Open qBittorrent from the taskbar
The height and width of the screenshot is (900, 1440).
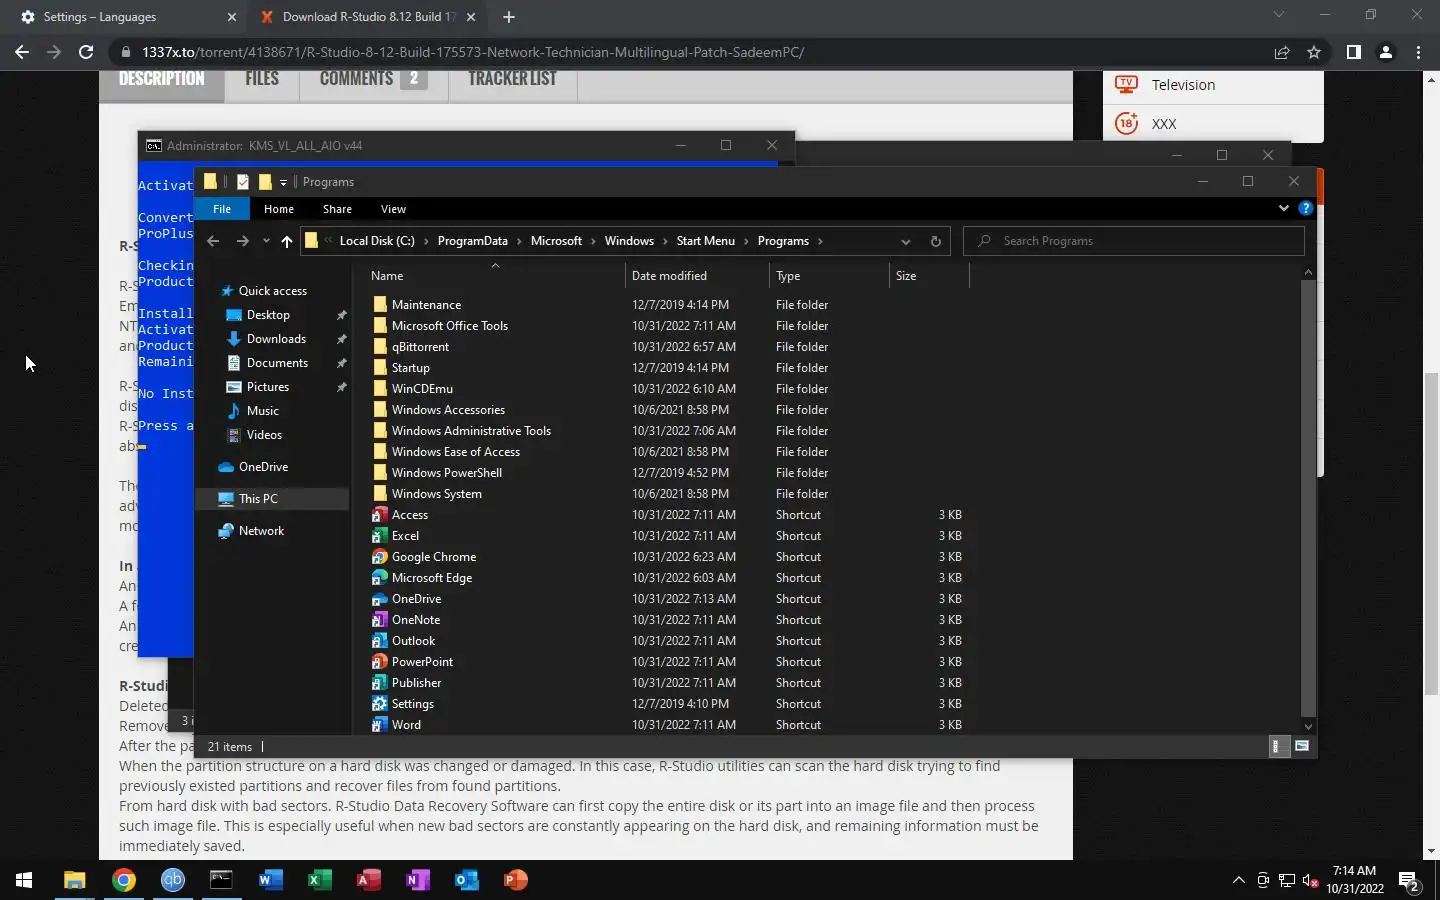173,880
